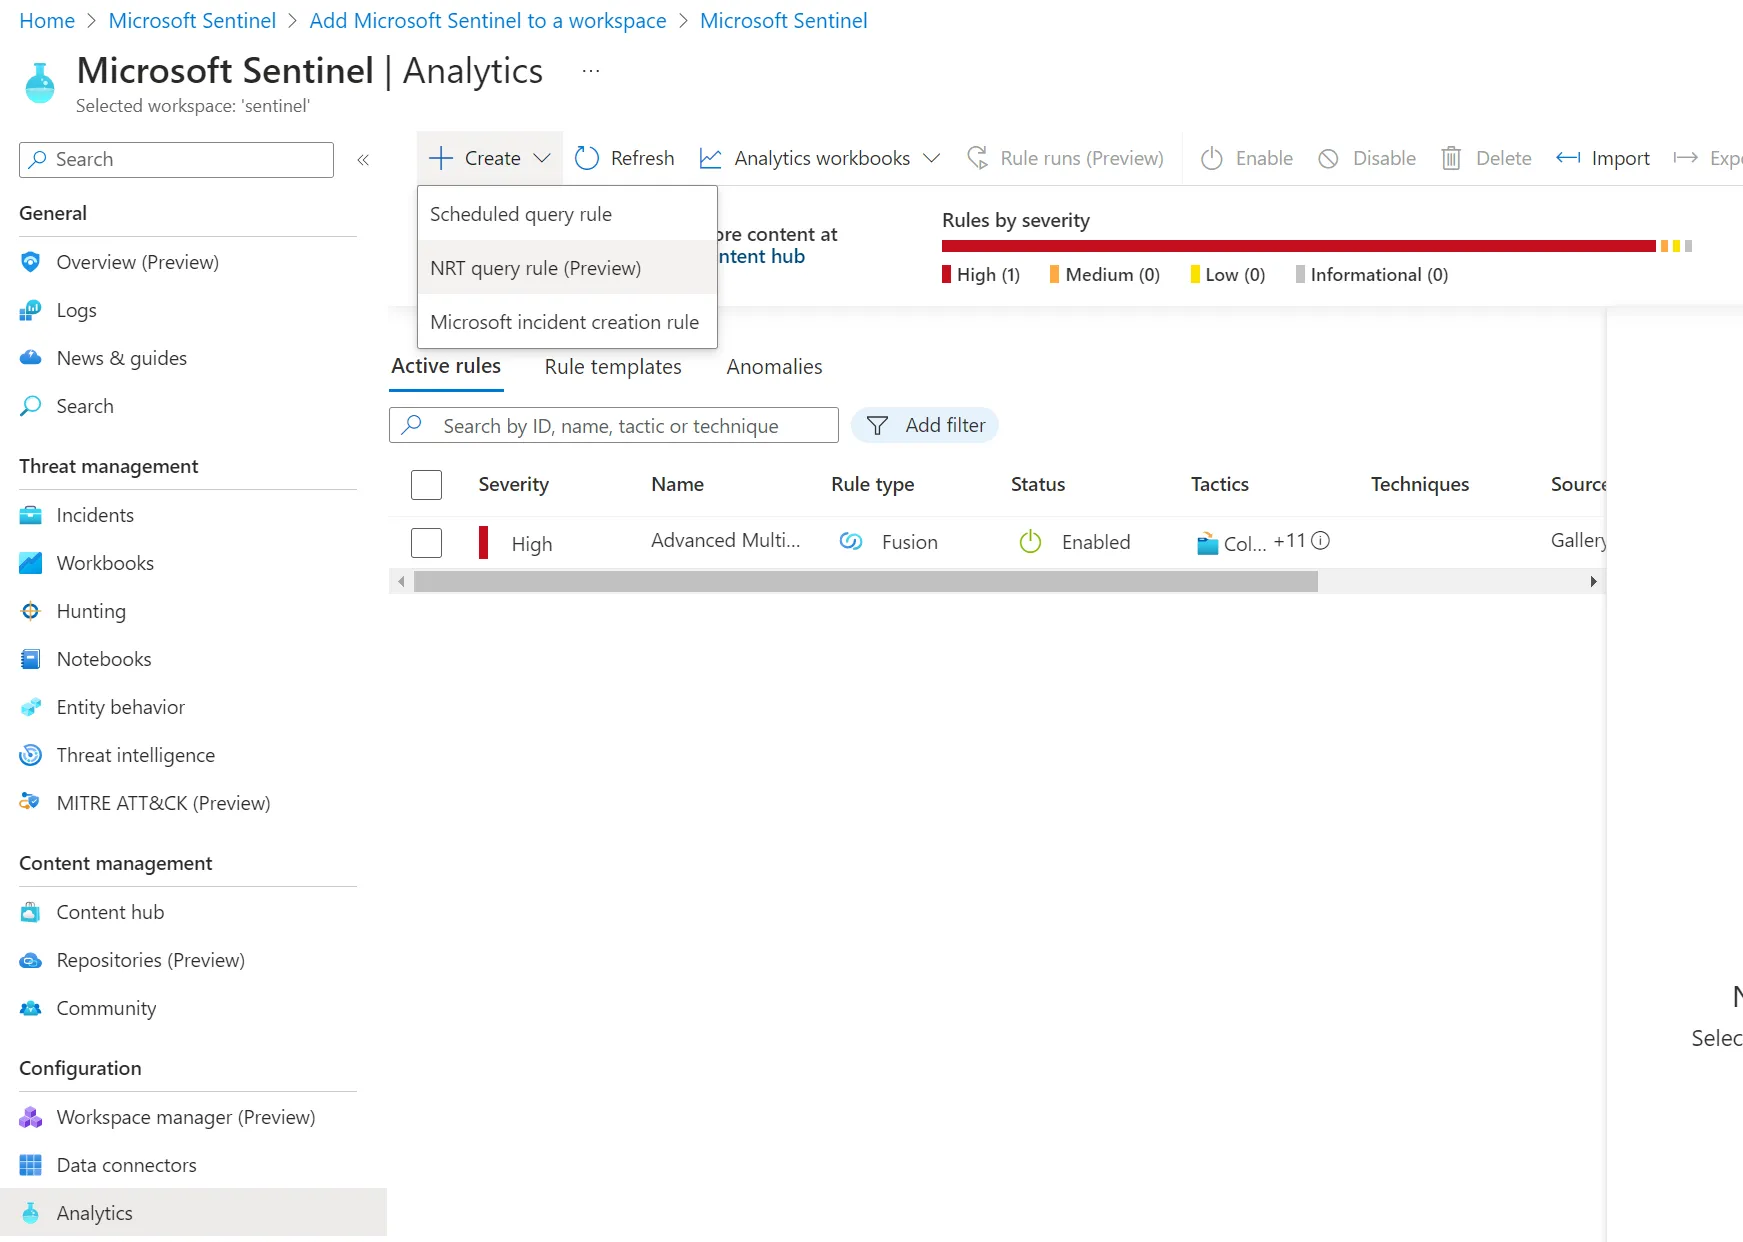This screenshot has width=1743, height=1242.
Task: Click the Hunting crosshair icon
Action: [x=31, y=611]
